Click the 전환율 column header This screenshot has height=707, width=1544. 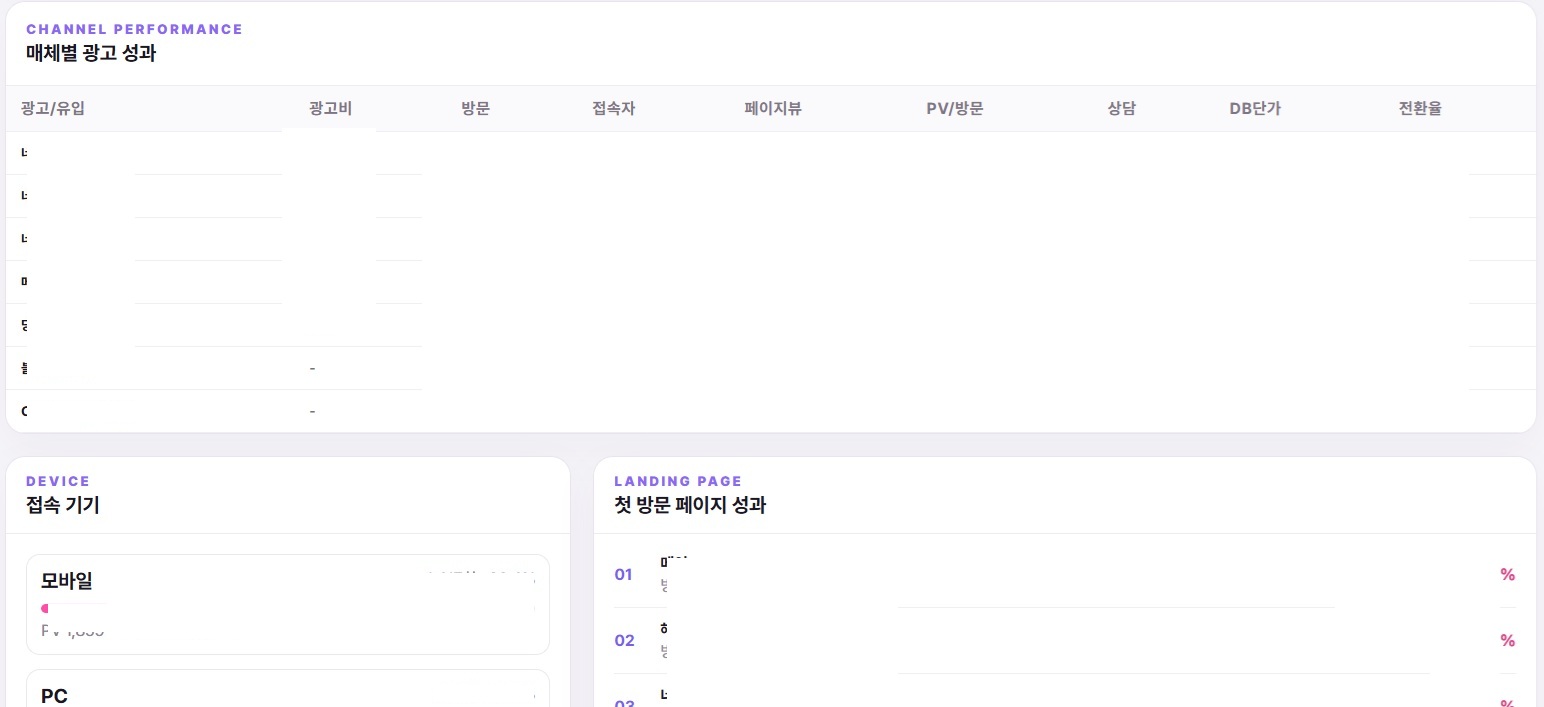click(1420, 109)
